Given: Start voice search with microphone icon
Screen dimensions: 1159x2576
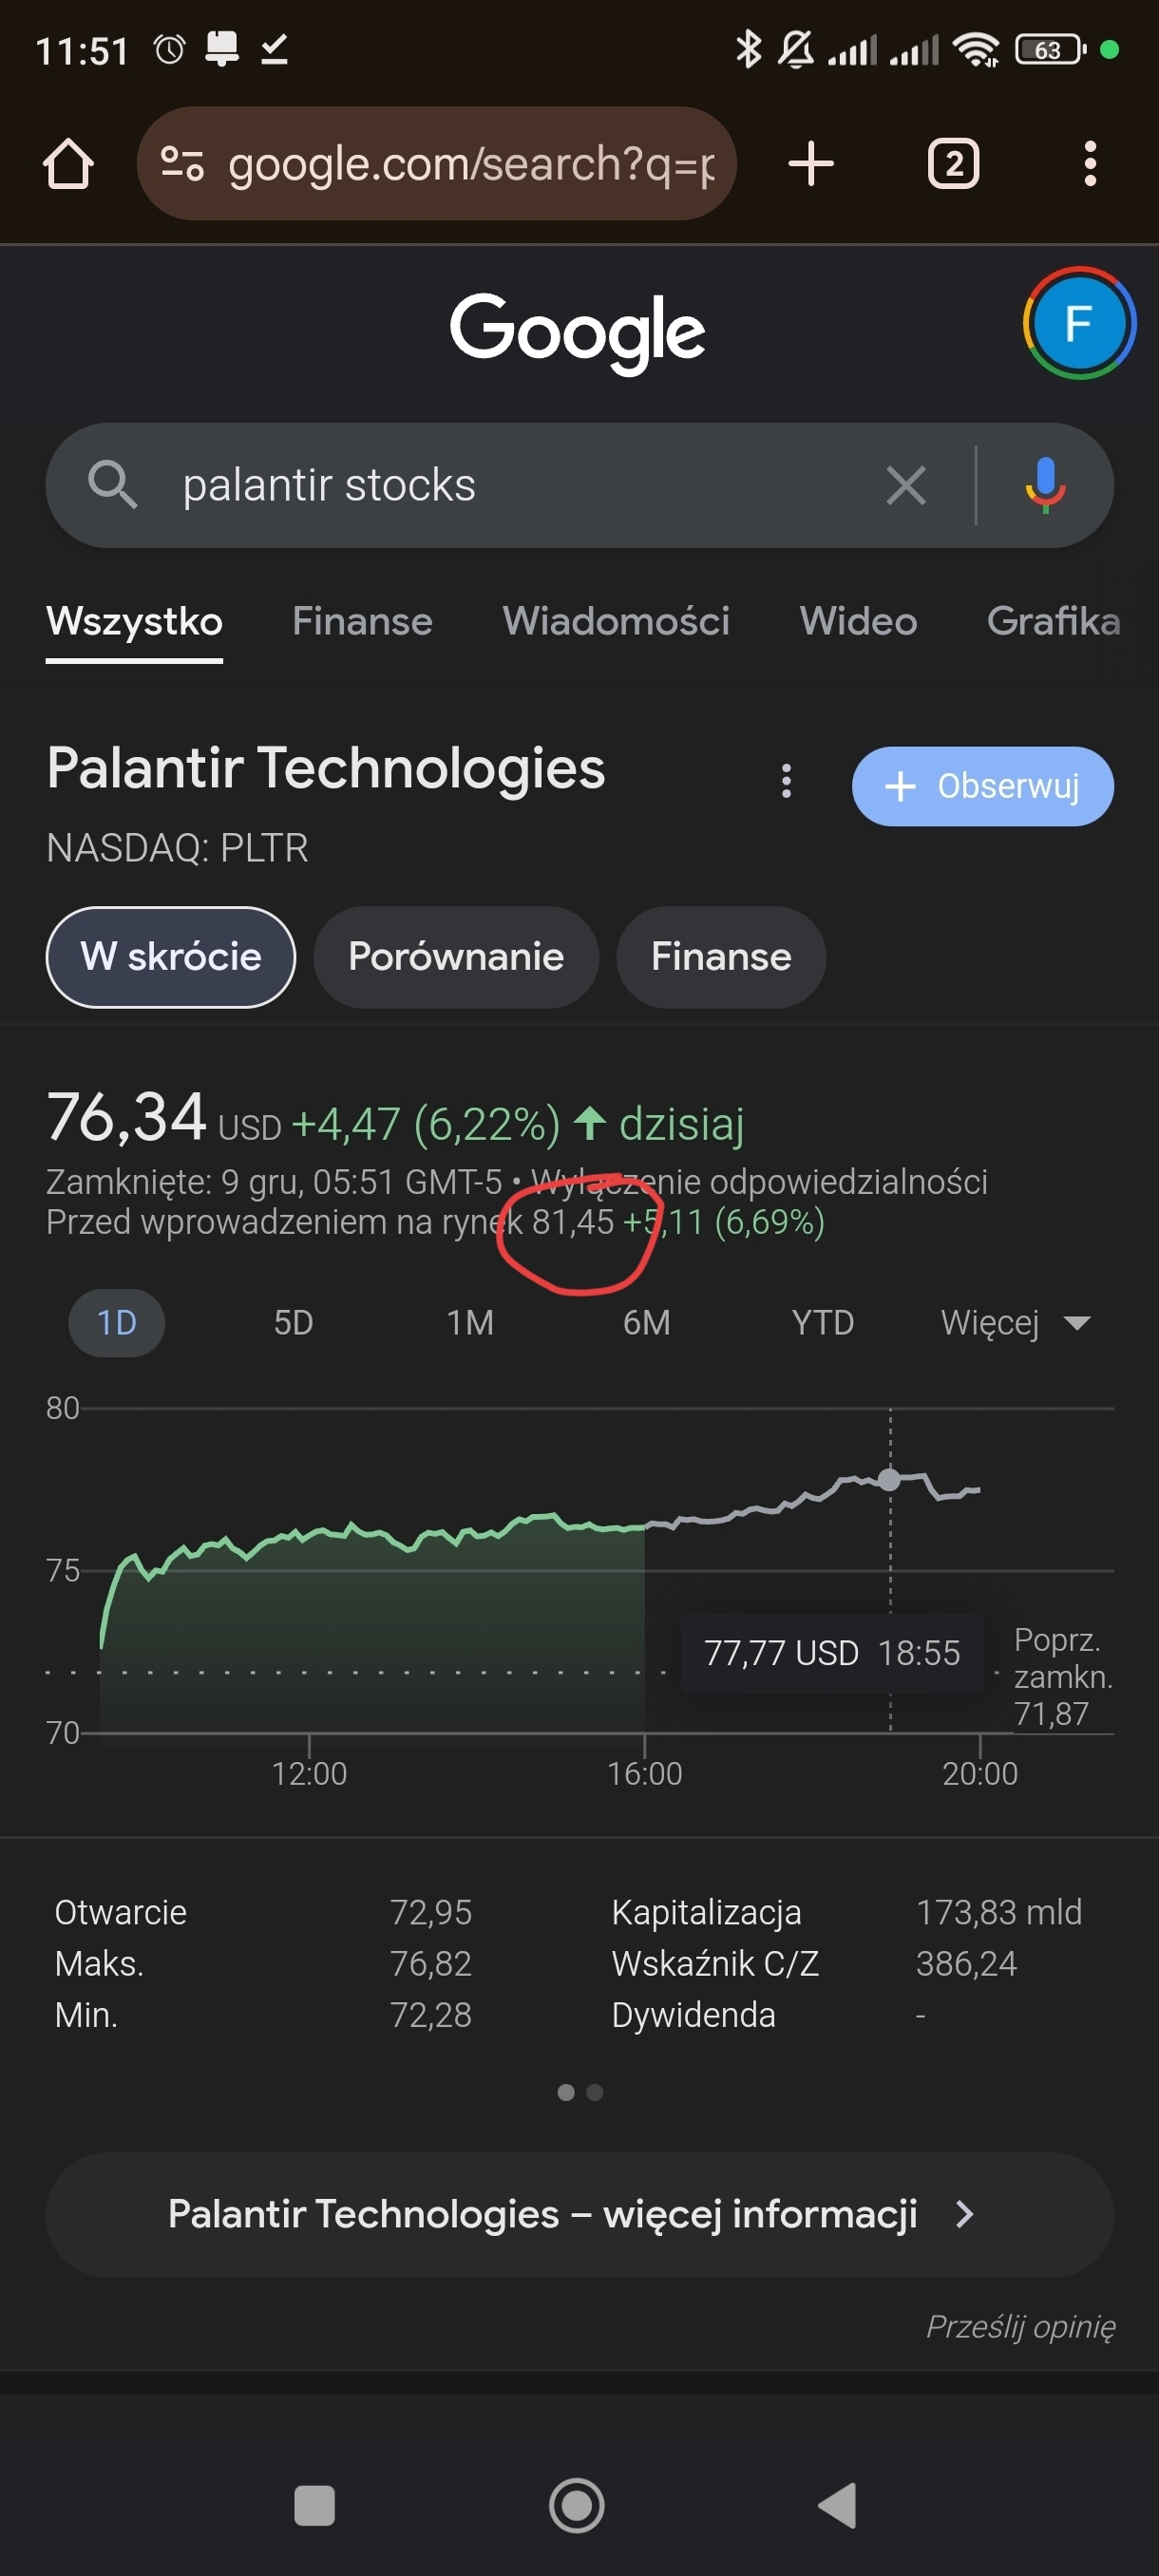Looking at the screenshot, I should coord(1045,486).
